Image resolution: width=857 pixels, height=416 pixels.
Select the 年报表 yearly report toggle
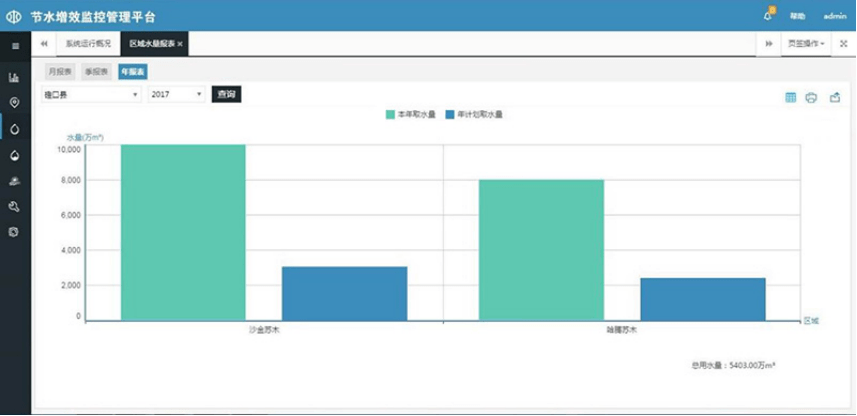[x=132, y=72]
